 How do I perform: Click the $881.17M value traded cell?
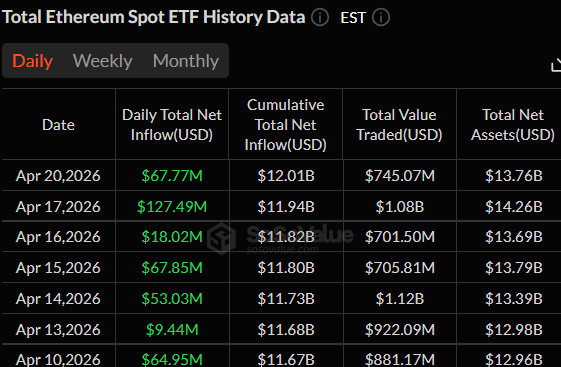pyautogui.click(x=400, y=359)
